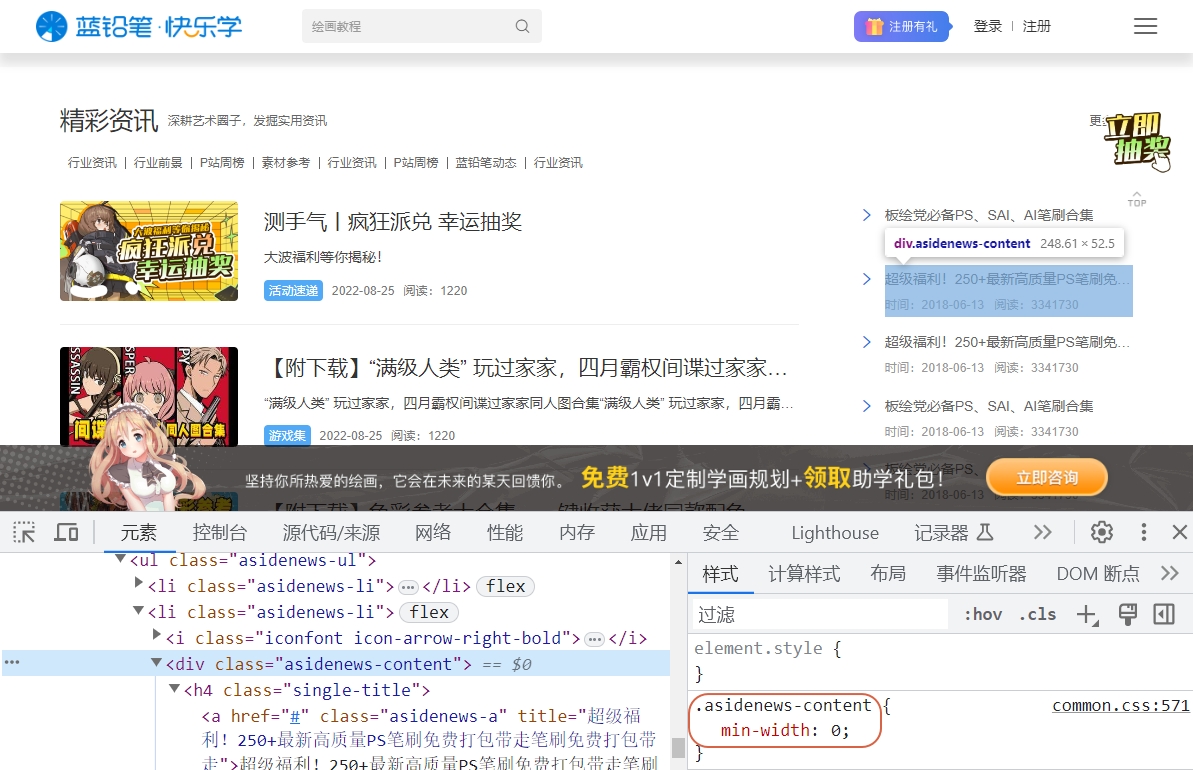This screenshot has height=770, width=1193.
Task: Open the 事件监听器 tab
Action: point(981,574)
